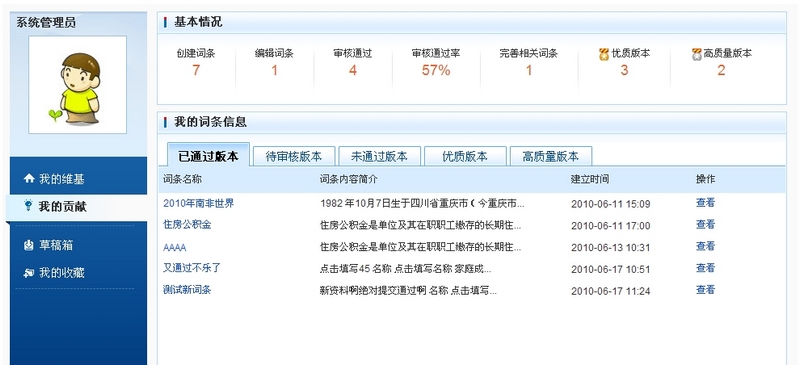Viewport: 800px width, 365px height.
Task: Switch to the 优质版本 tab
Action: pos(465,156)
